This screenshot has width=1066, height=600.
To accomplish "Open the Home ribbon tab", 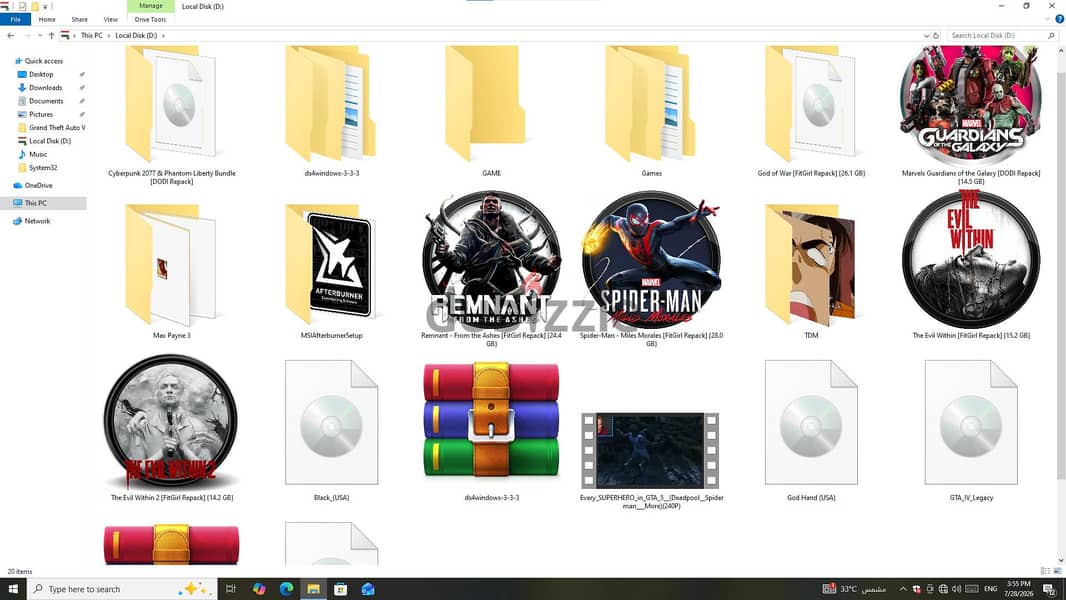I will click(x=47, y=20).
